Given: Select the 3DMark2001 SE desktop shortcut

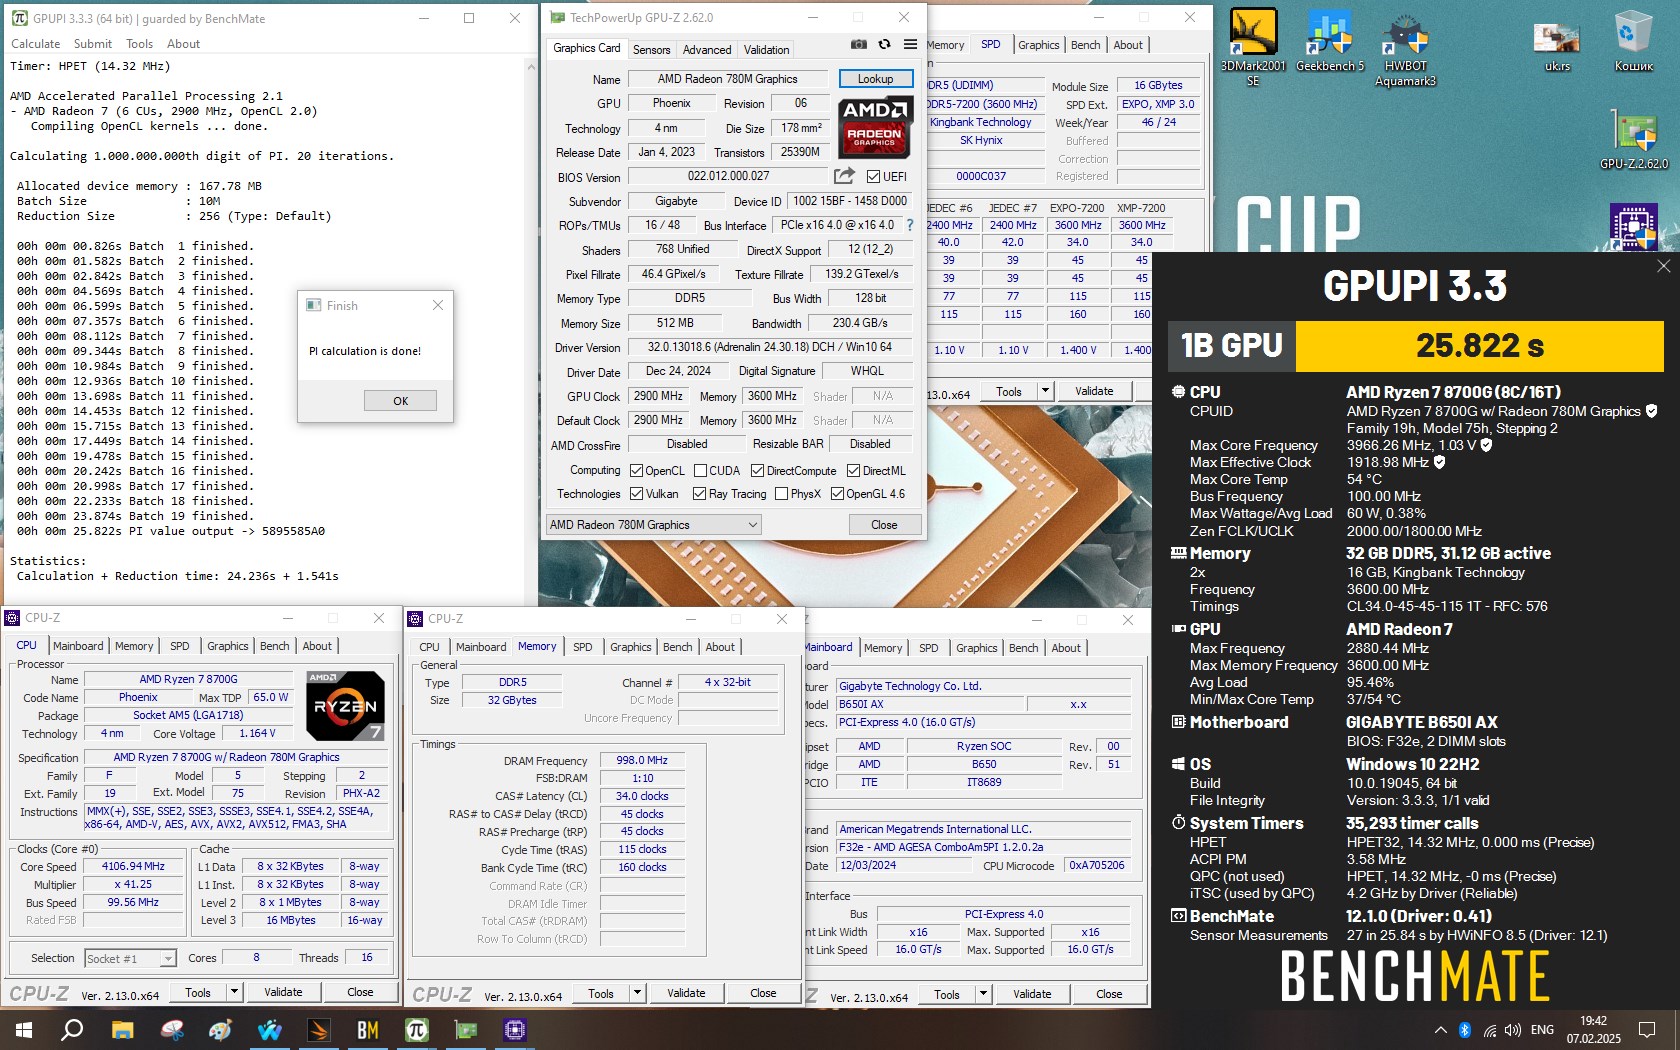Looking at the screenshot, I should [x=1253, y=47].
